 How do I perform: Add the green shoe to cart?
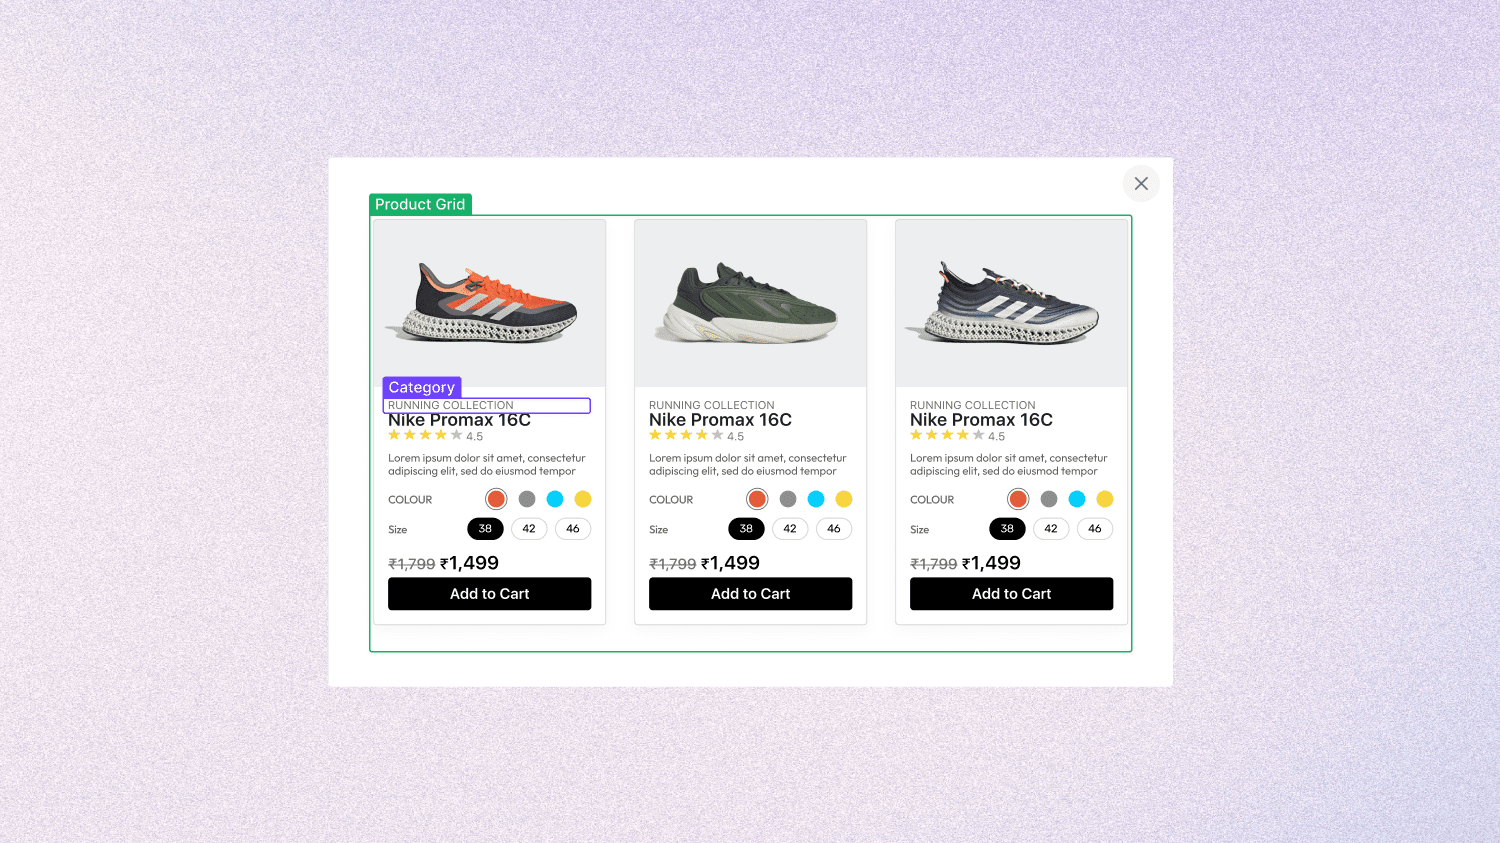[x=750, y=594]
